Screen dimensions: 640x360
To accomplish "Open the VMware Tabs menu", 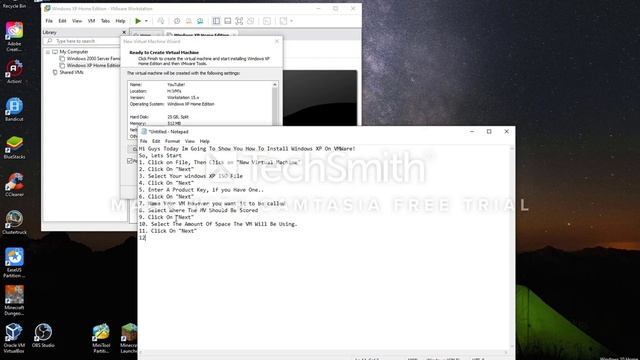I will (105, 21).
